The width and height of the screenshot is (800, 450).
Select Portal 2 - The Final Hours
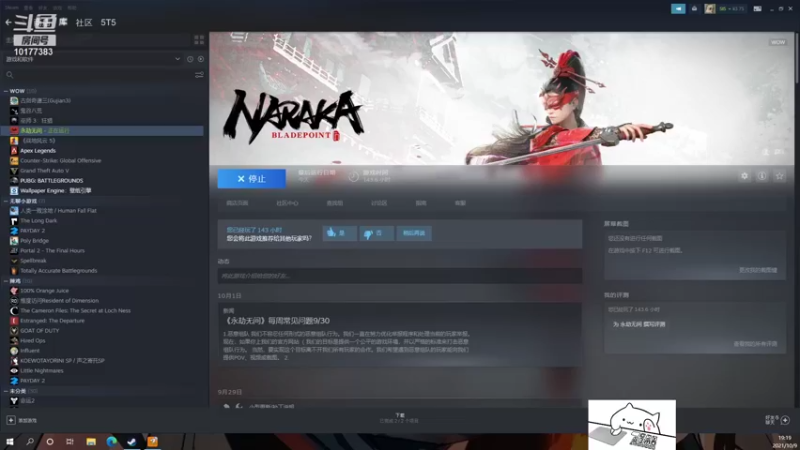pos(52,251)
